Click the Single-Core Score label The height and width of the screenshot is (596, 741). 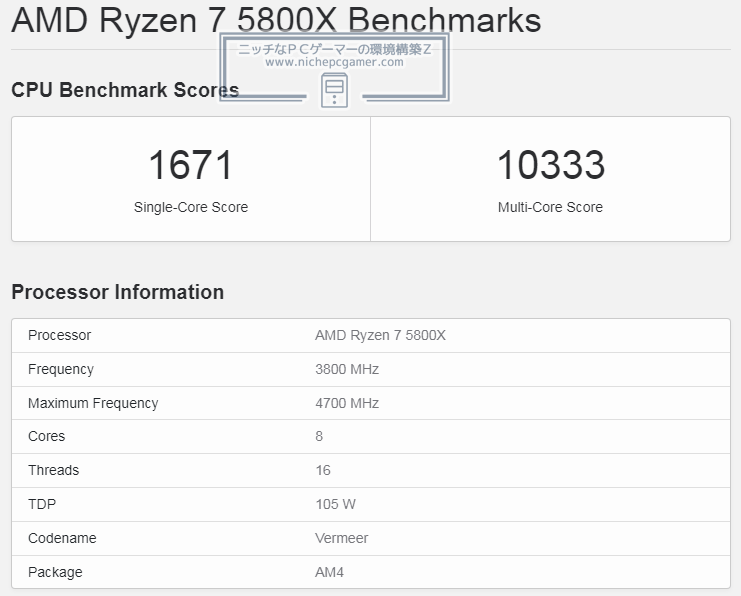(x=190, y=207)
